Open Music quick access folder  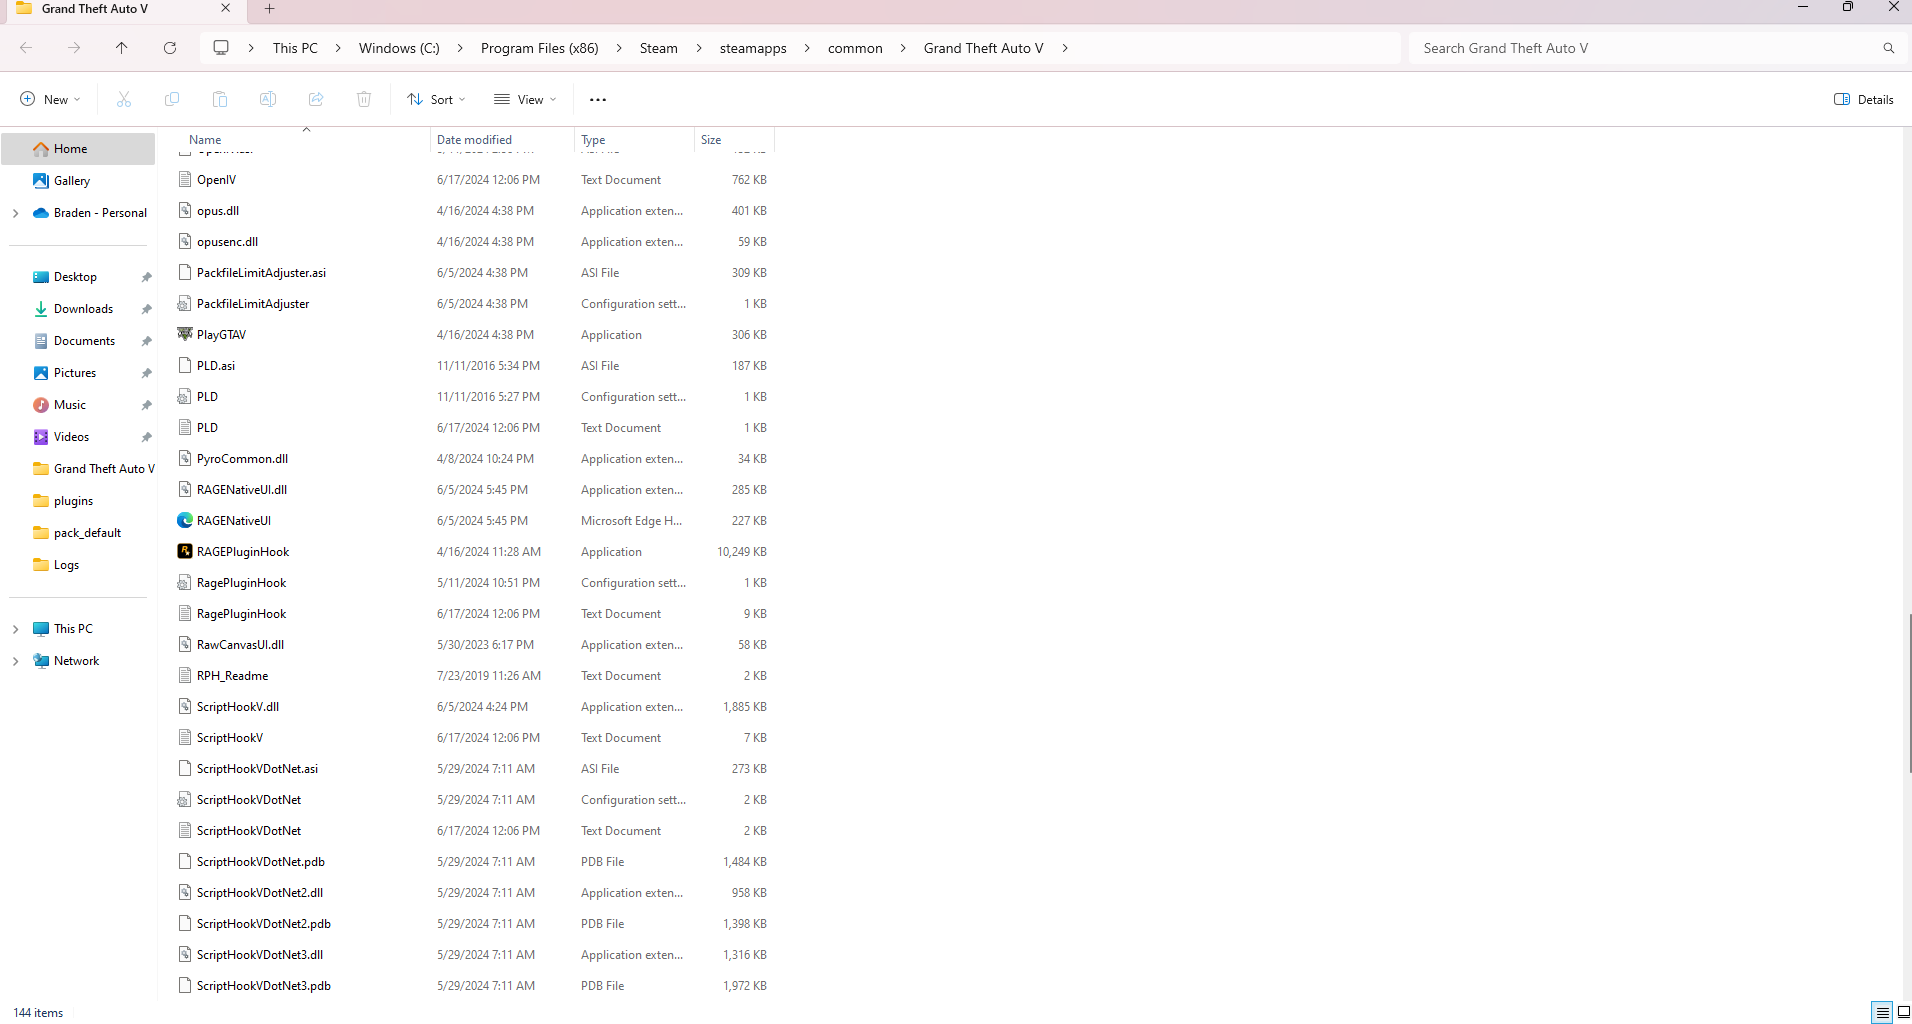click(x=70, y=405)
